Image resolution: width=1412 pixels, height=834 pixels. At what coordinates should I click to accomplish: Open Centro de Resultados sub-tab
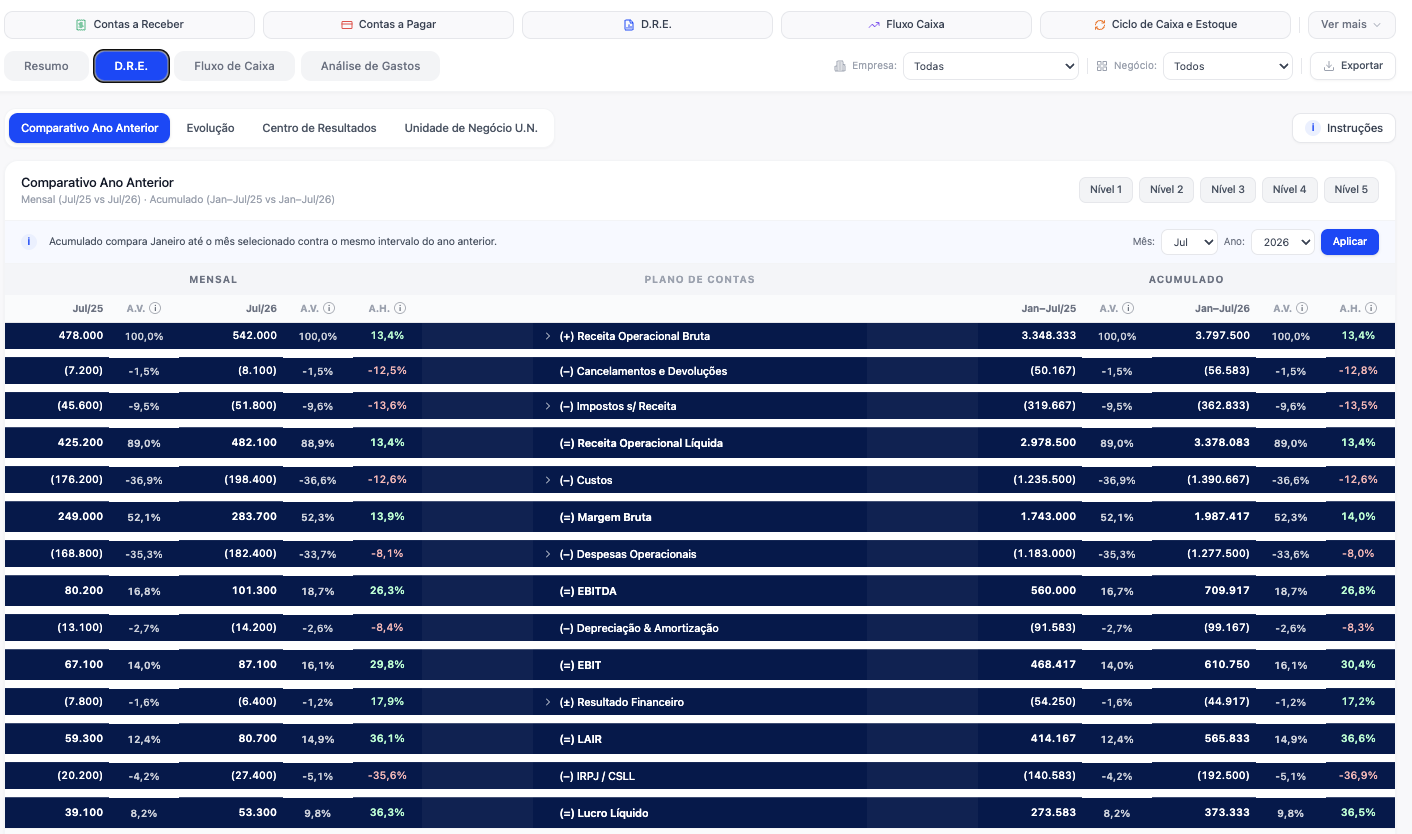click(319, 128)
